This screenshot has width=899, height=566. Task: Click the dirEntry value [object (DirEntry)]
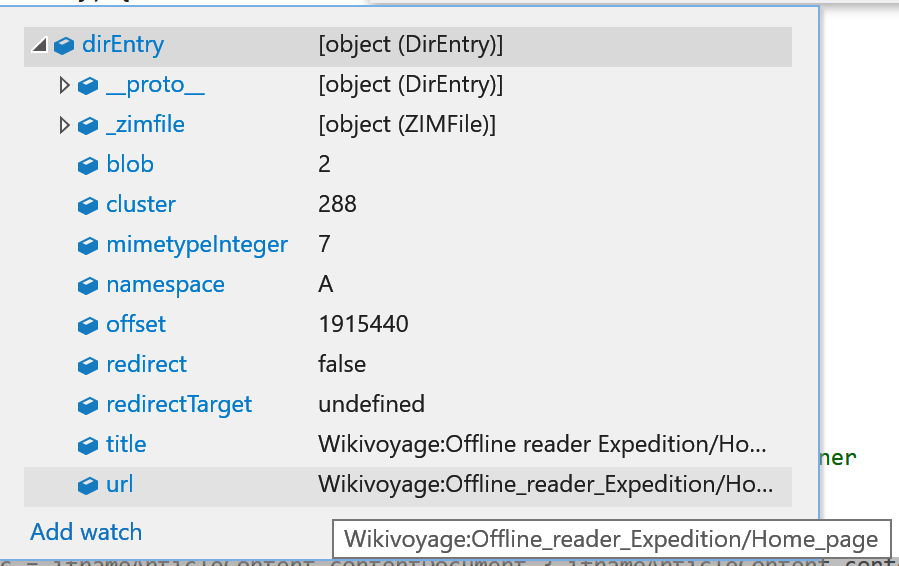pyautogui.click(x=411, y=45)
